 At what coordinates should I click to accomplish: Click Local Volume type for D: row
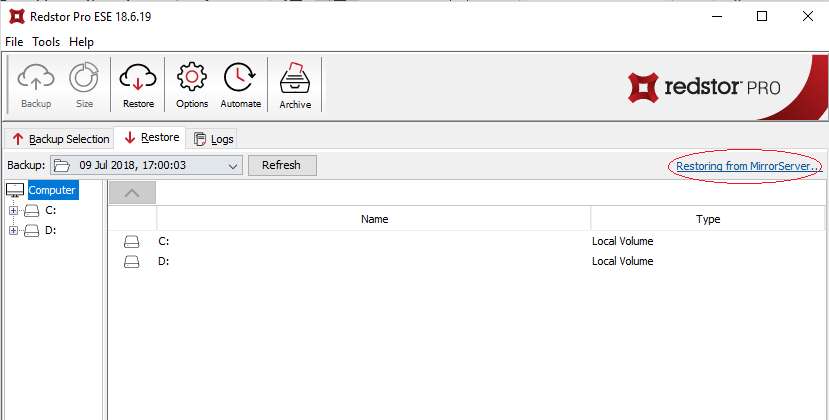click(623, 261)
